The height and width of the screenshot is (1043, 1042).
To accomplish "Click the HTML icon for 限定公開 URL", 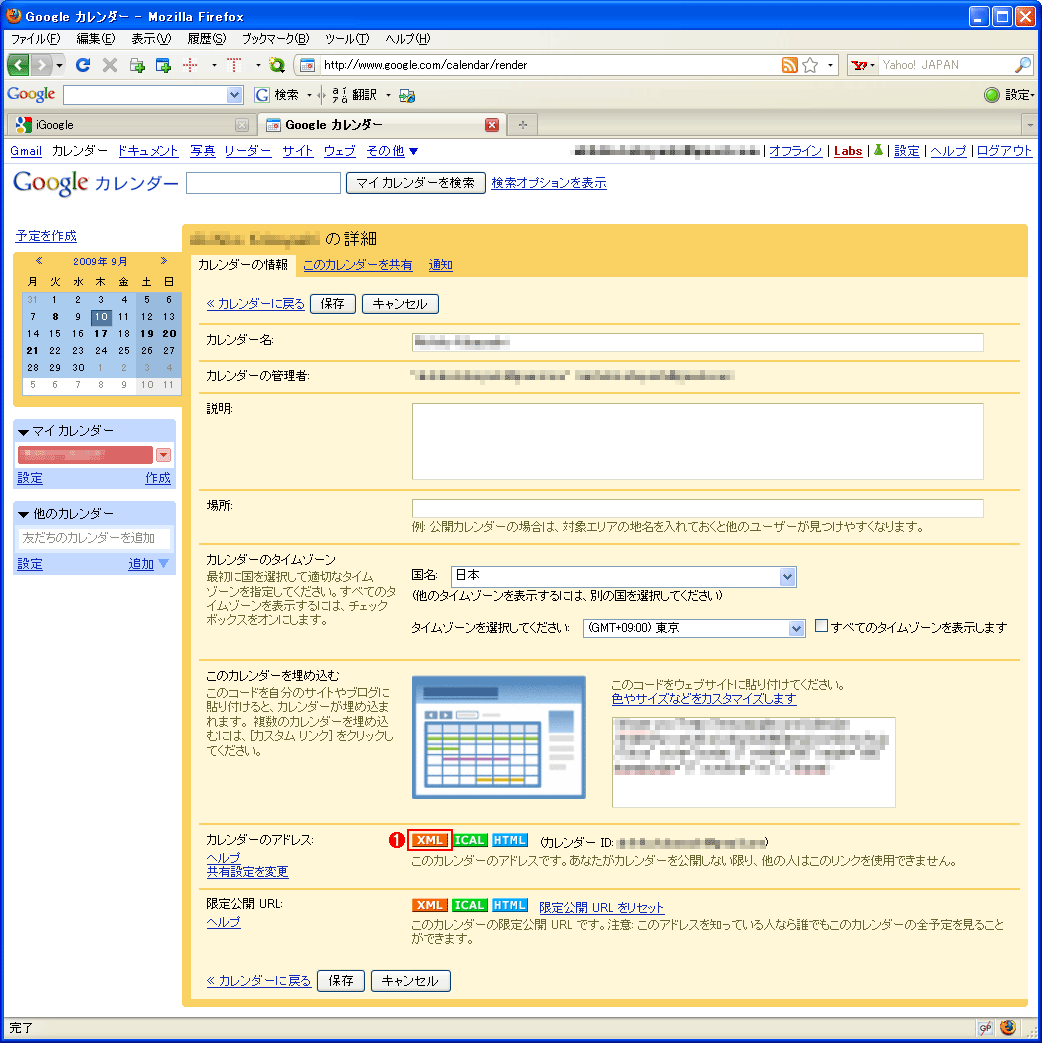I will tap(510, 905).
